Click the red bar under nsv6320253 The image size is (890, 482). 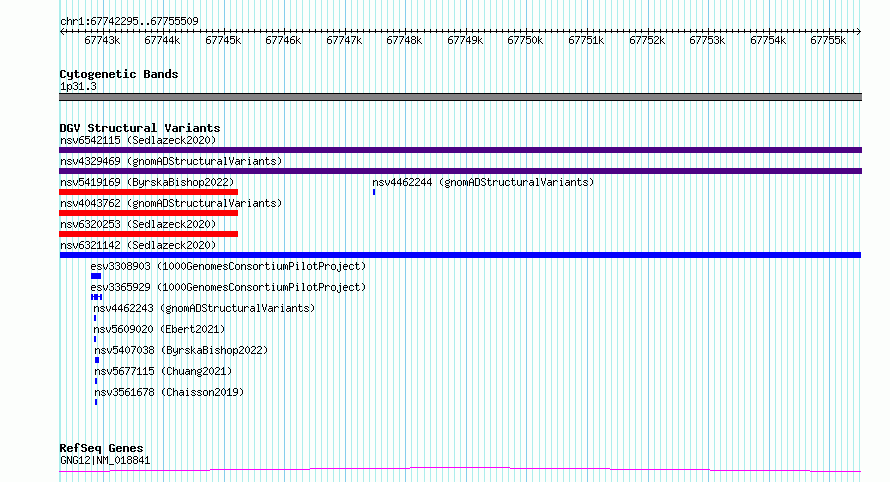tap(149, 234)
